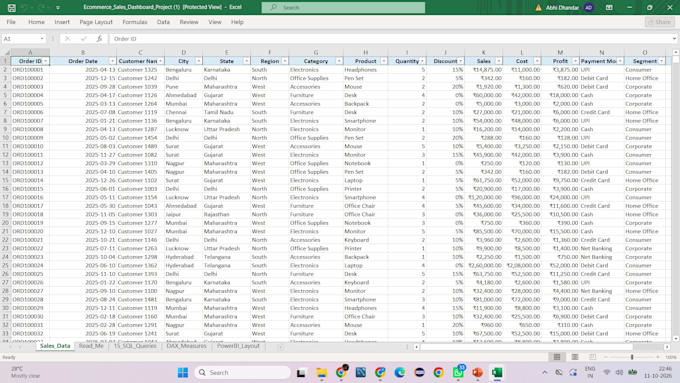Click the Save icon in title bar

[12, 7]
